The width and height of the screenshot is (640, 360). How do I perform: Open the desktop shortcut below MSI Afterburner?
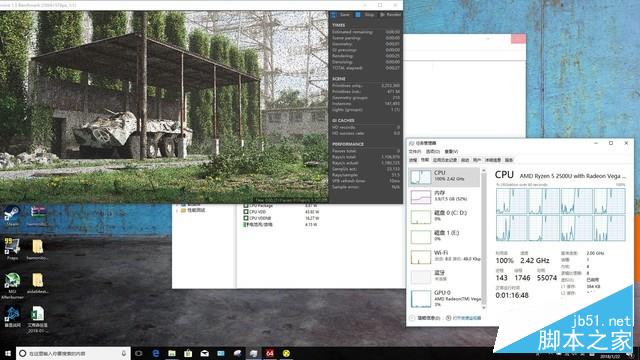tap(12, 317)
